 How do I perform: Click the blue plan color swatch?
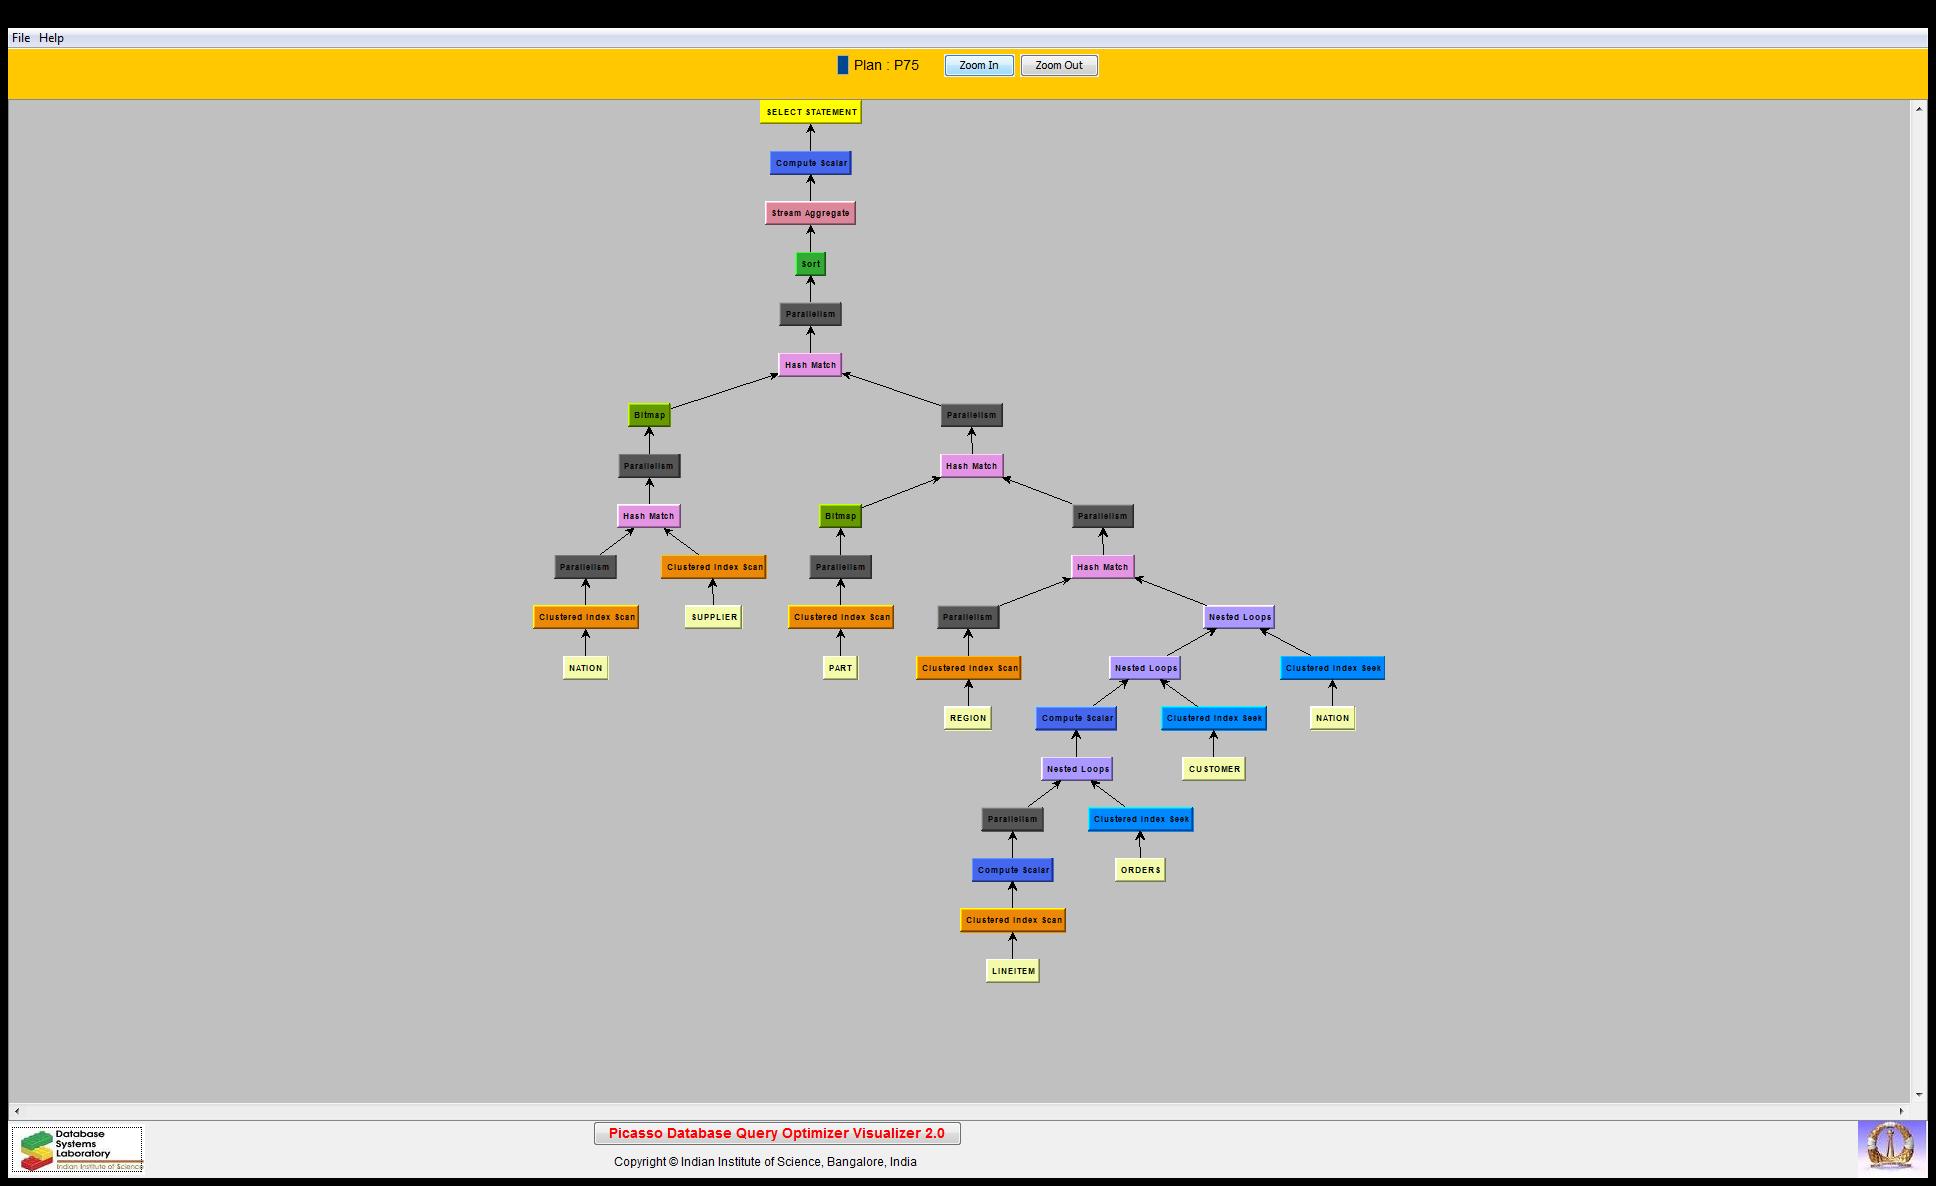click(x=842, y=65)
